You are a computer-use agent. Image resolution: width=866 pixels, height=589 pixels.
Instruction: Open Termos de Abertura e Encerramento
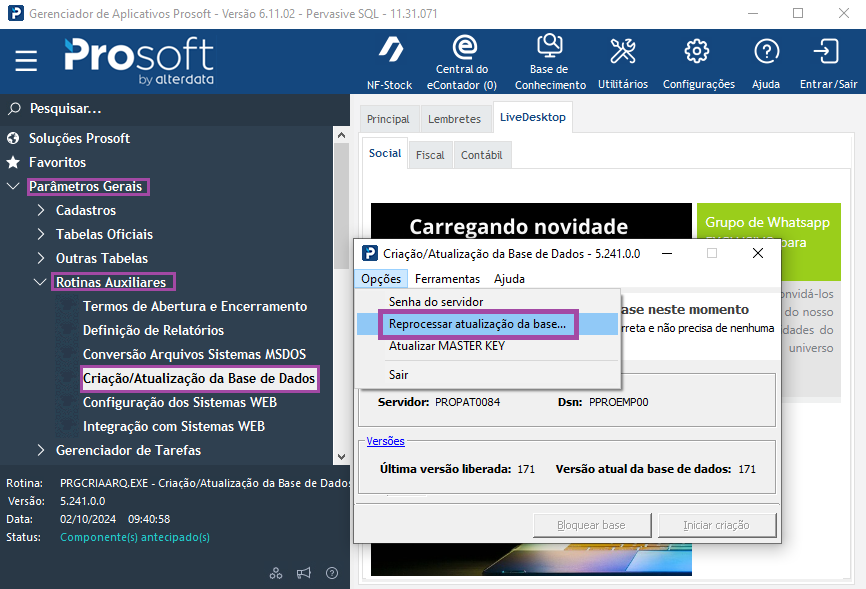(x=194, y=306)
